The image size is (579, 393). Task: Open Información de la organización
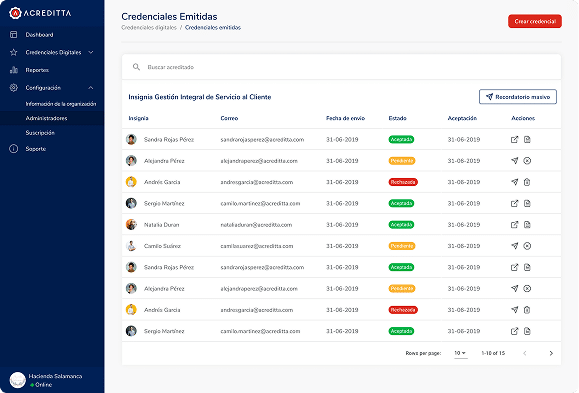61,104
